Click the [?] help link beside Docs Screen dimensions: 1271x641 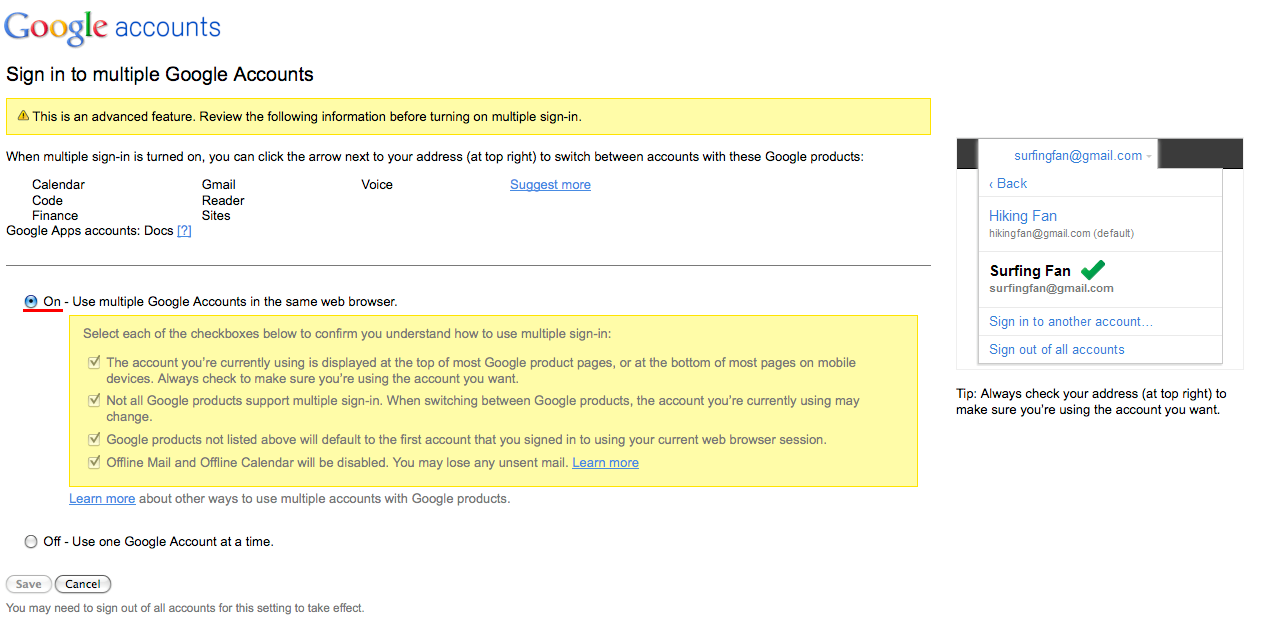click(x=184, y=231)
